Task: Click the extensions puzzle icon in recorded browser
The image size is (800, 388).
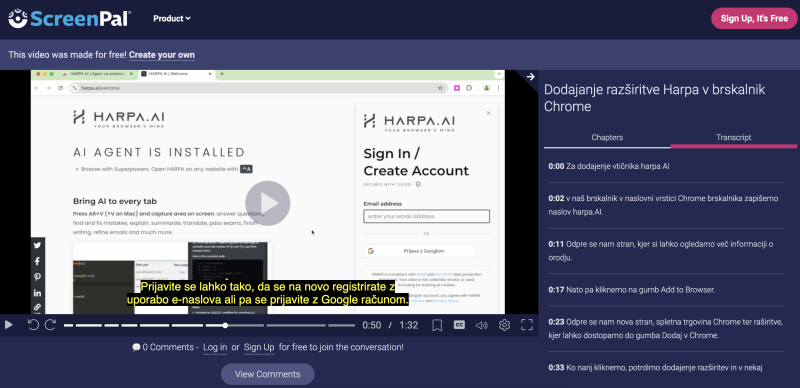Action: 469,88
